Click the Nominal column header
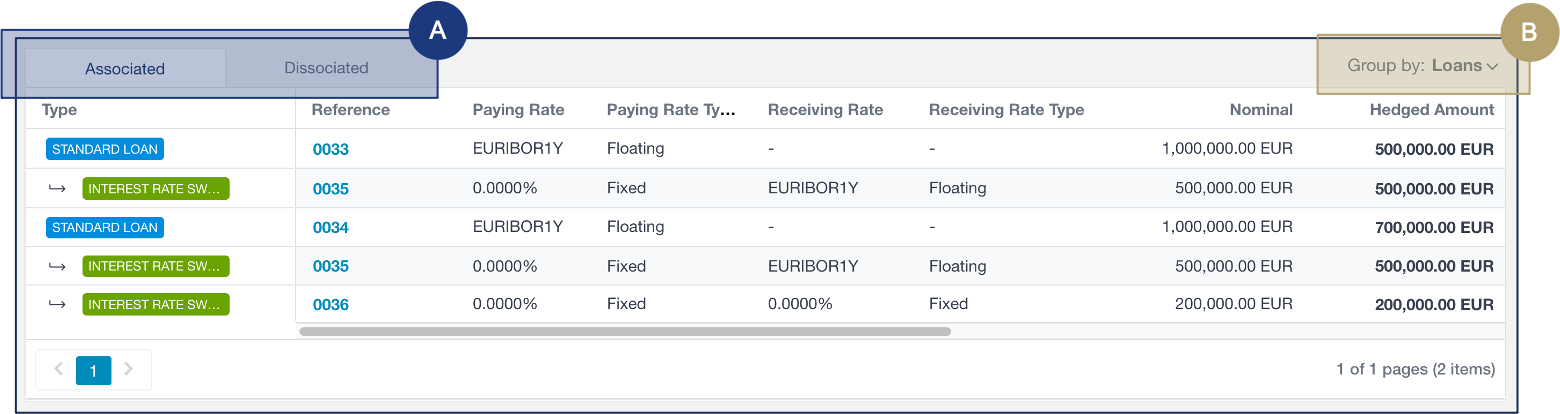This screenshot has height=414, width=1560. click(x=1261, y=110)
